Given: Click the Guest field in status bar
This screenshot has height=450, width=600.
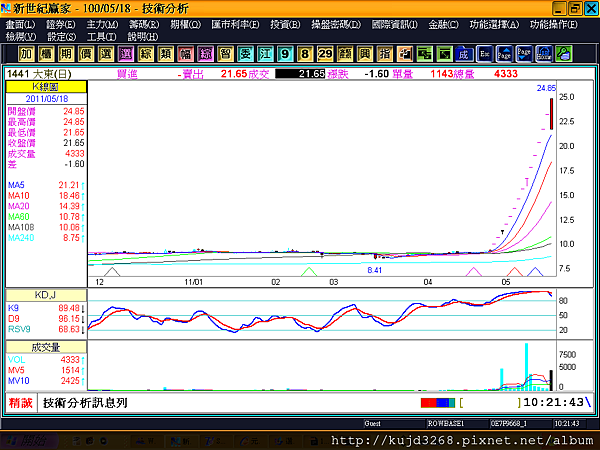Looking at the screenshot, I should point(393,424).
